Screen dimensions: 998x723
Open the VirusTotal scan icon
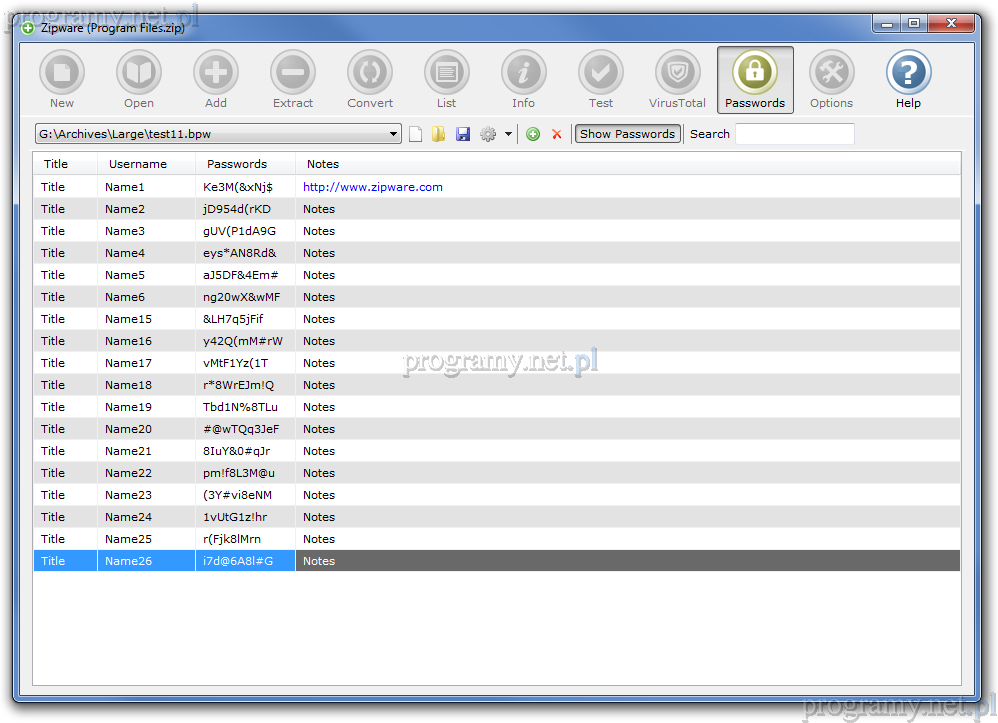click(x=677, y=74)
